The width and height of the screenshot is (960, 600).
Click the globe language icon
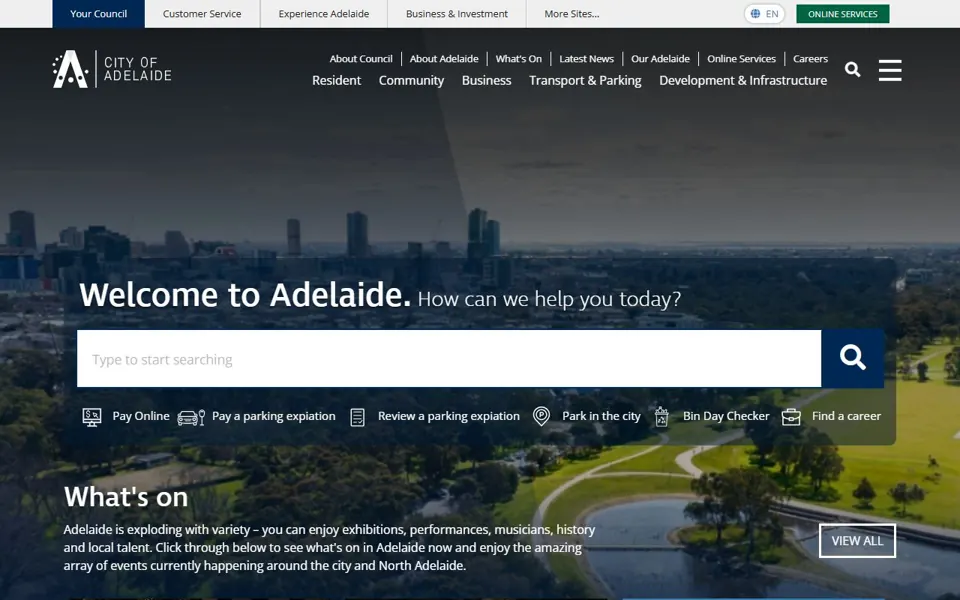tap(756, 13)
